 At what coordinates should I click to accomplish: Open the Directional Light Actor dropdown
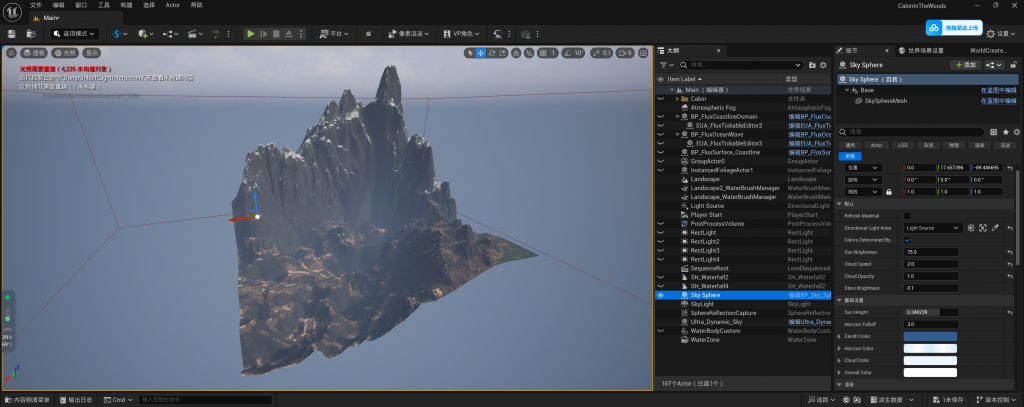pyautogui.click(x=932, y=228)
